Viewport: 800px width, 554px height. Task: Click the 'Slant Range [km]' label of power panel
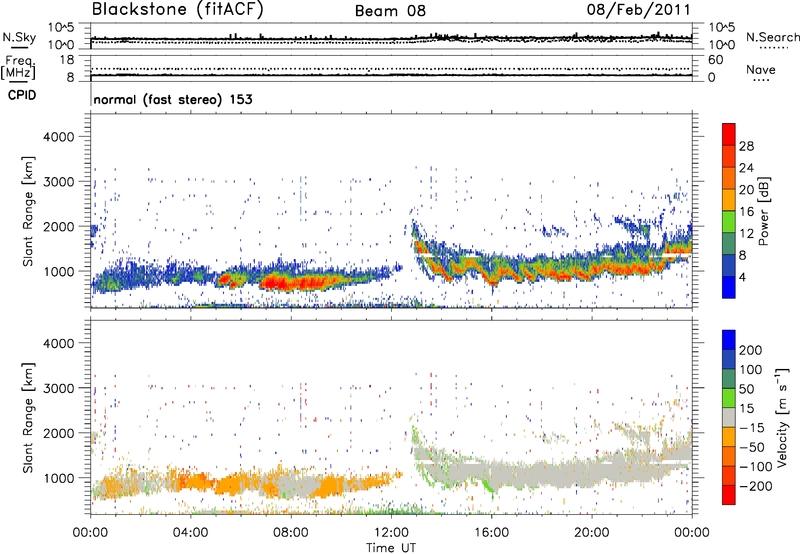28,211
